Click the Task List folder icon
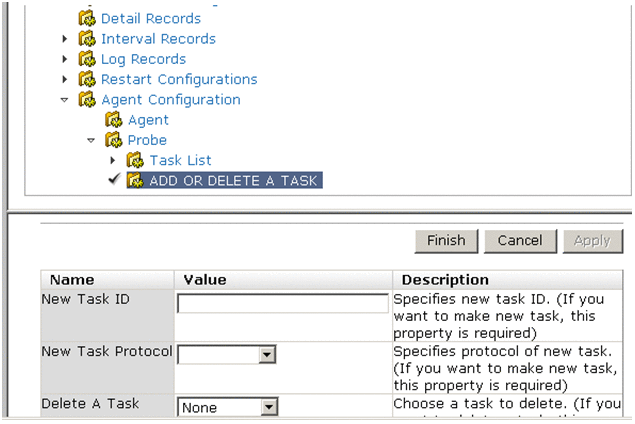 pos(136,160)
